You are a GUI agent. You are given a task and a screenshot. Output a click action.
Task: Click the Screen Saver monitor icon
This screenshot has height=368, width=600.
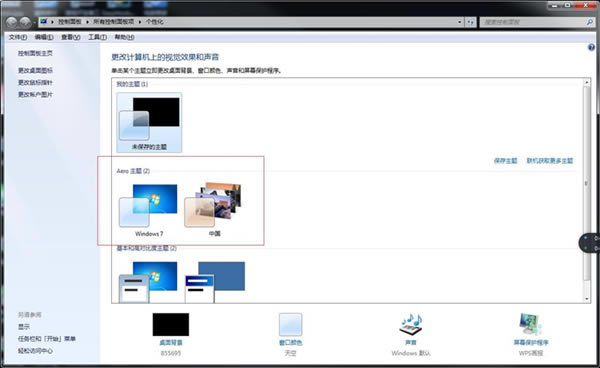click(531, 324)
